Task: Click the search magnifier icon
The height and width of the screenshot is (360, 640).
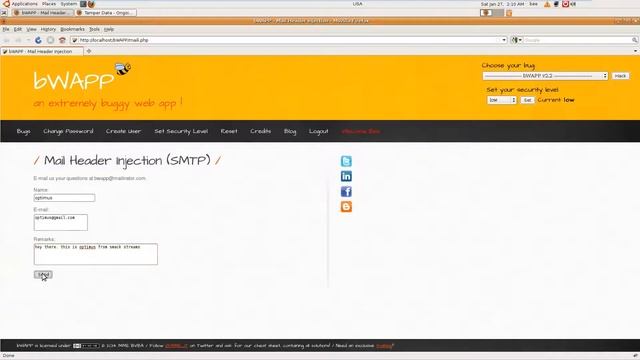Action: point(634,40)
